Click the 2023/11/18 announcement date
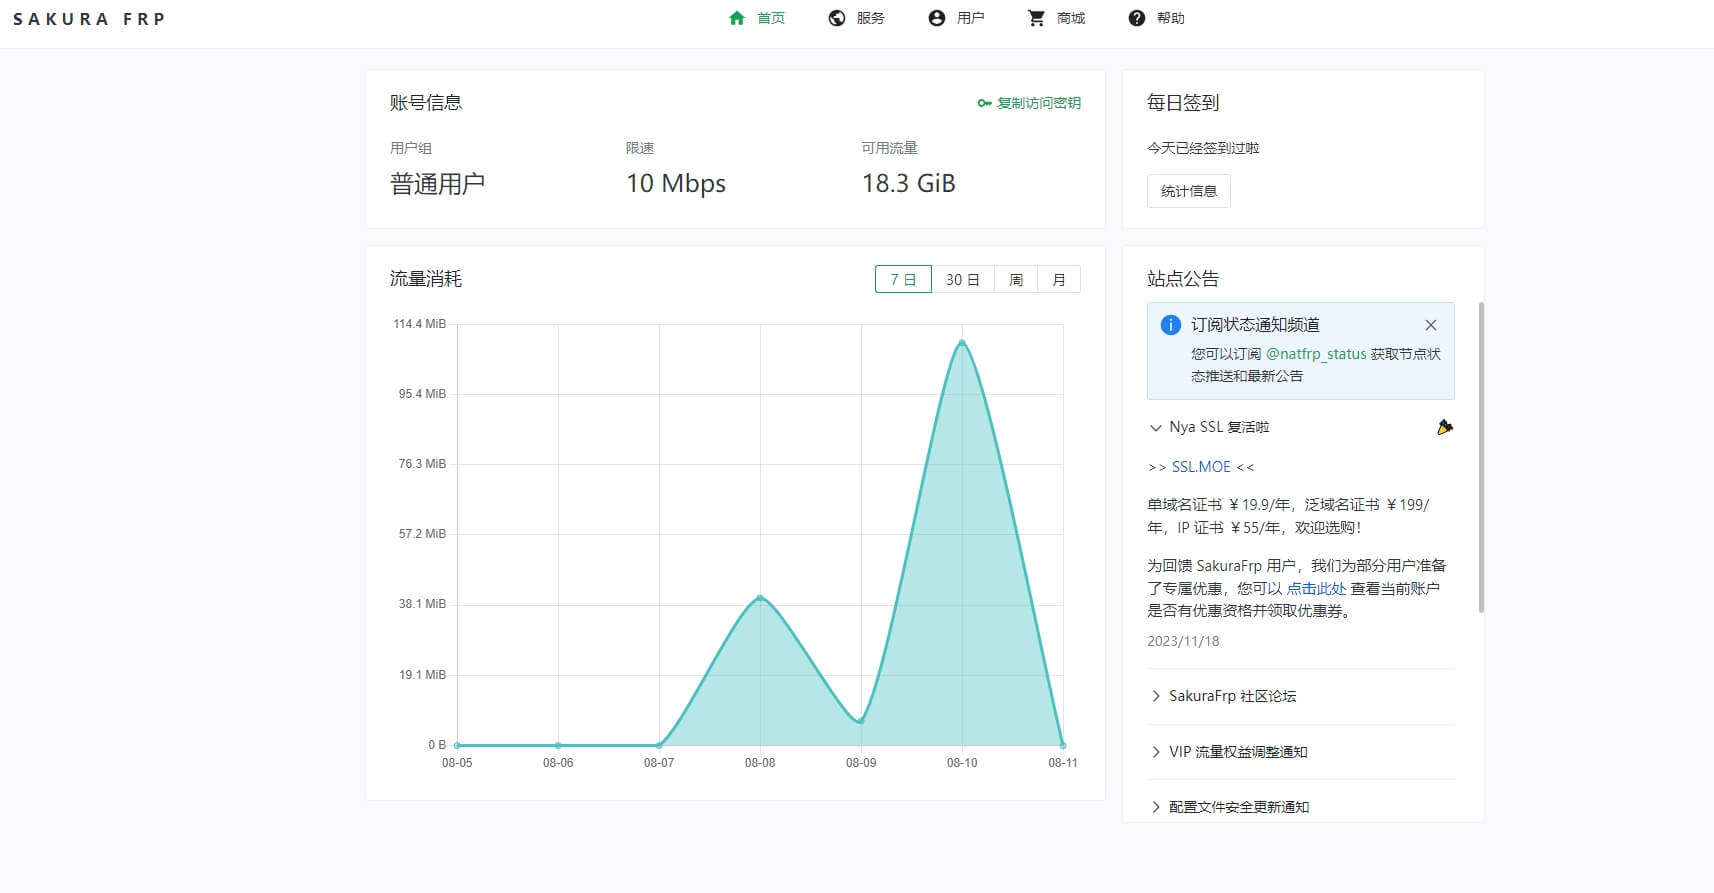 pyautogui.click(x=1183, y=641)
